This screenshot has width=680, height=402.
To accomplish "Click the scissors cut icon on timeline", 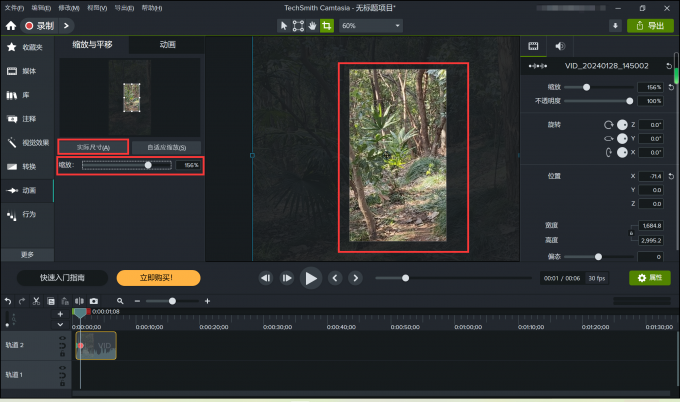I will 36,301.
